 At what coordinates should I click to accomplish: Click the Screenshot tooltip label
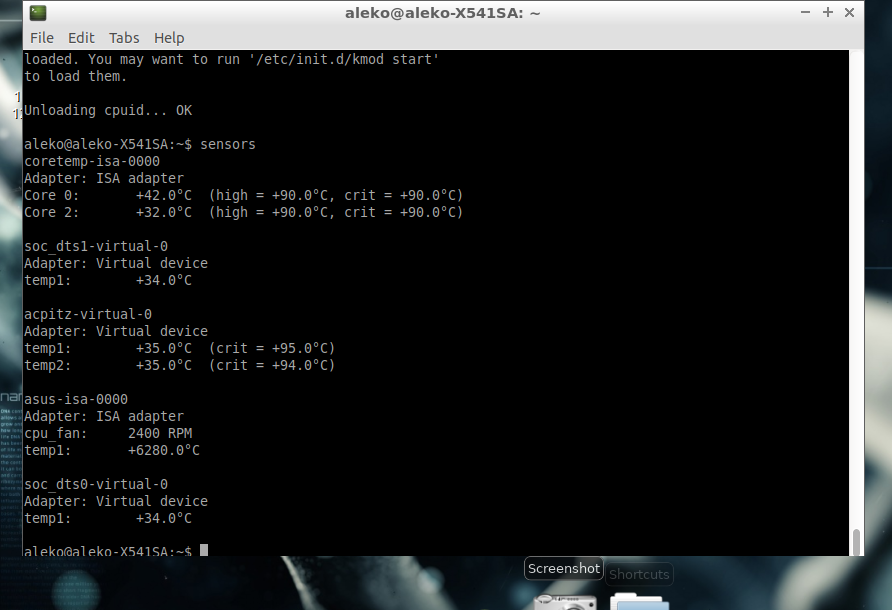[x=564, y=568]
